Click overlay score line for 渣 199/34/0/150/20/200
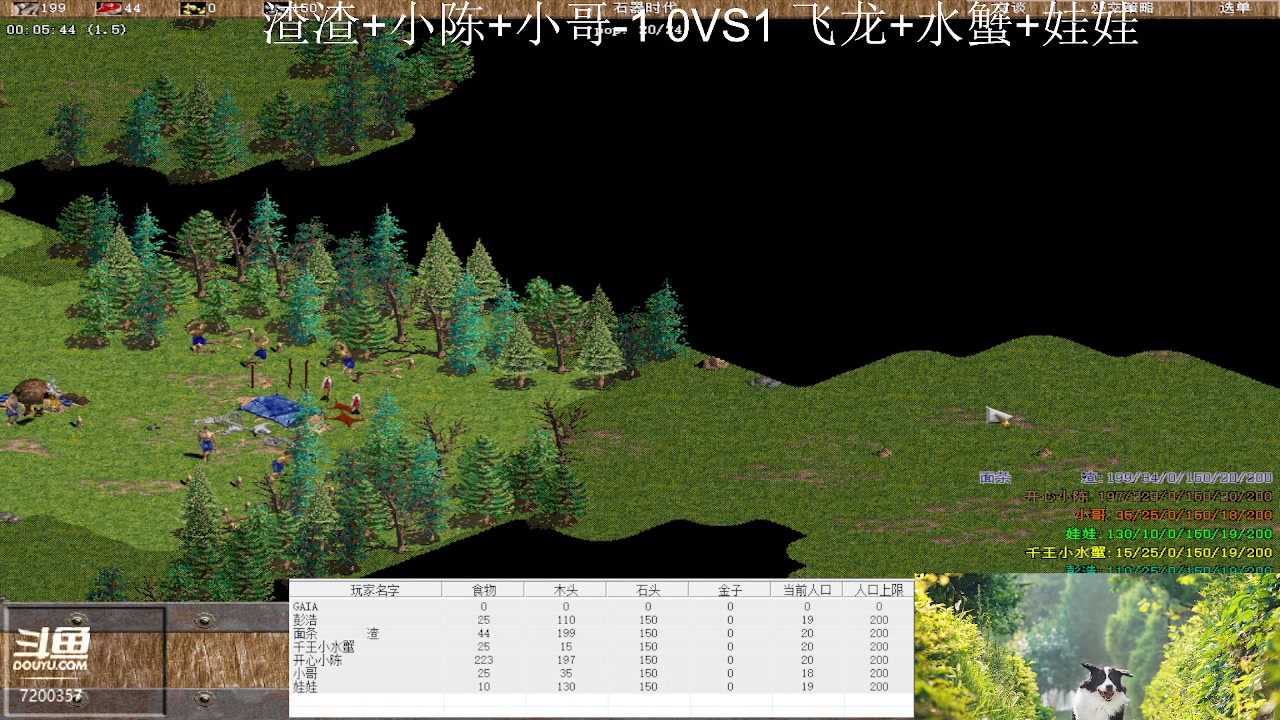 click(1177, 478)
